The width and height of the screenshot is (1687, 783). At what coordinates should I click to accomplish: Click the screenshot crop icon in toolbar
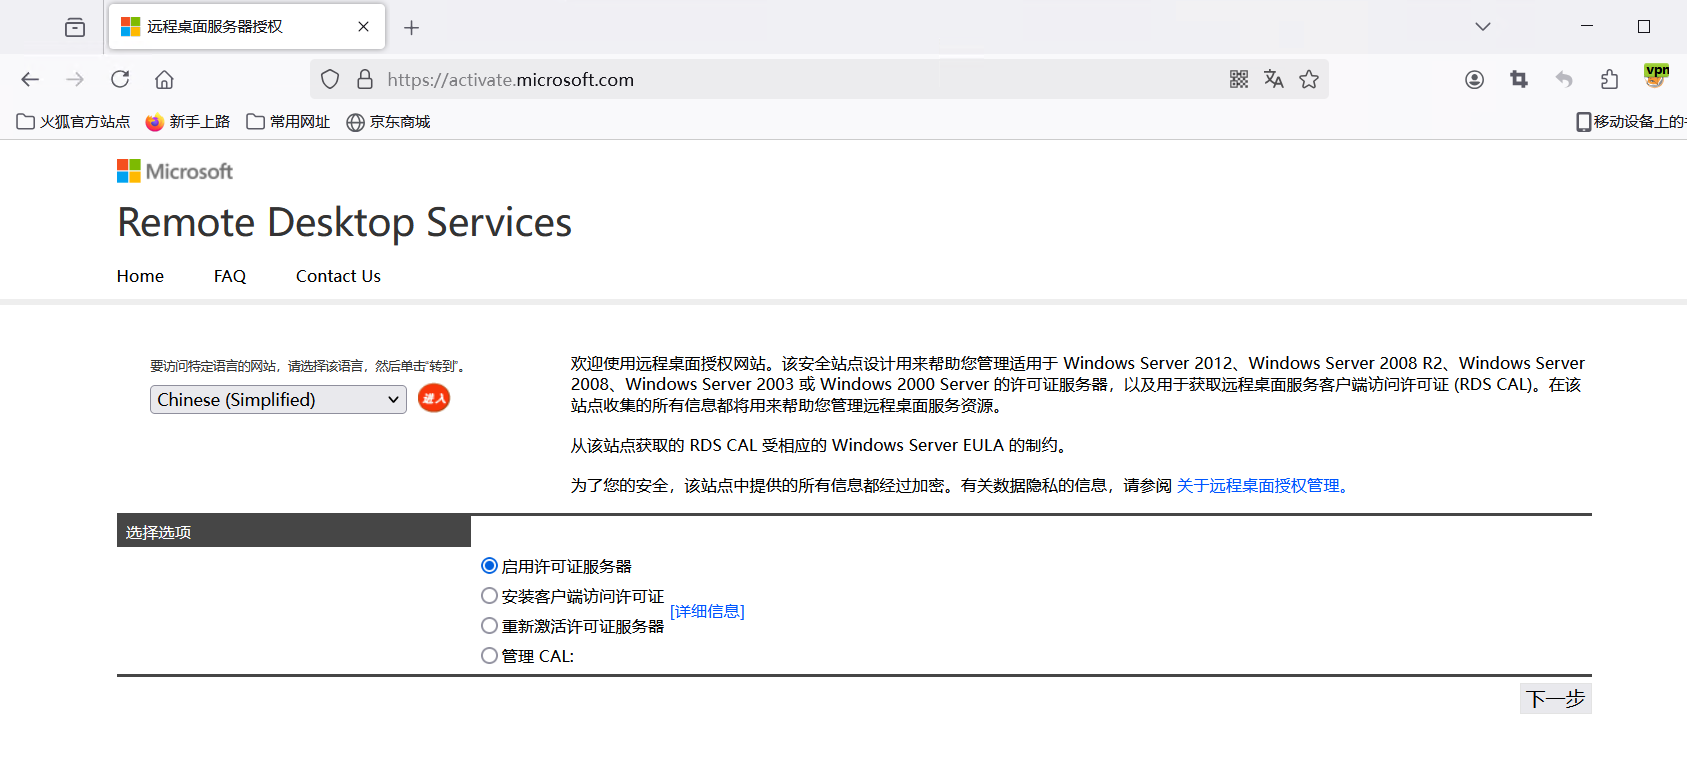pyautogui.click(x=1519, y=80)
